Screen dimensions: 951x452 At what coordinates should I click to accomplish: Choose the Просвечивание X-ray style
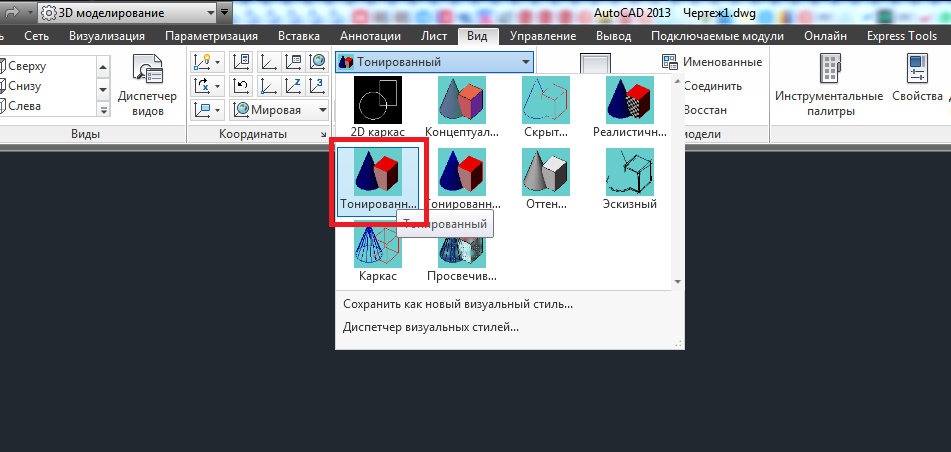click(x=462, y=250)
